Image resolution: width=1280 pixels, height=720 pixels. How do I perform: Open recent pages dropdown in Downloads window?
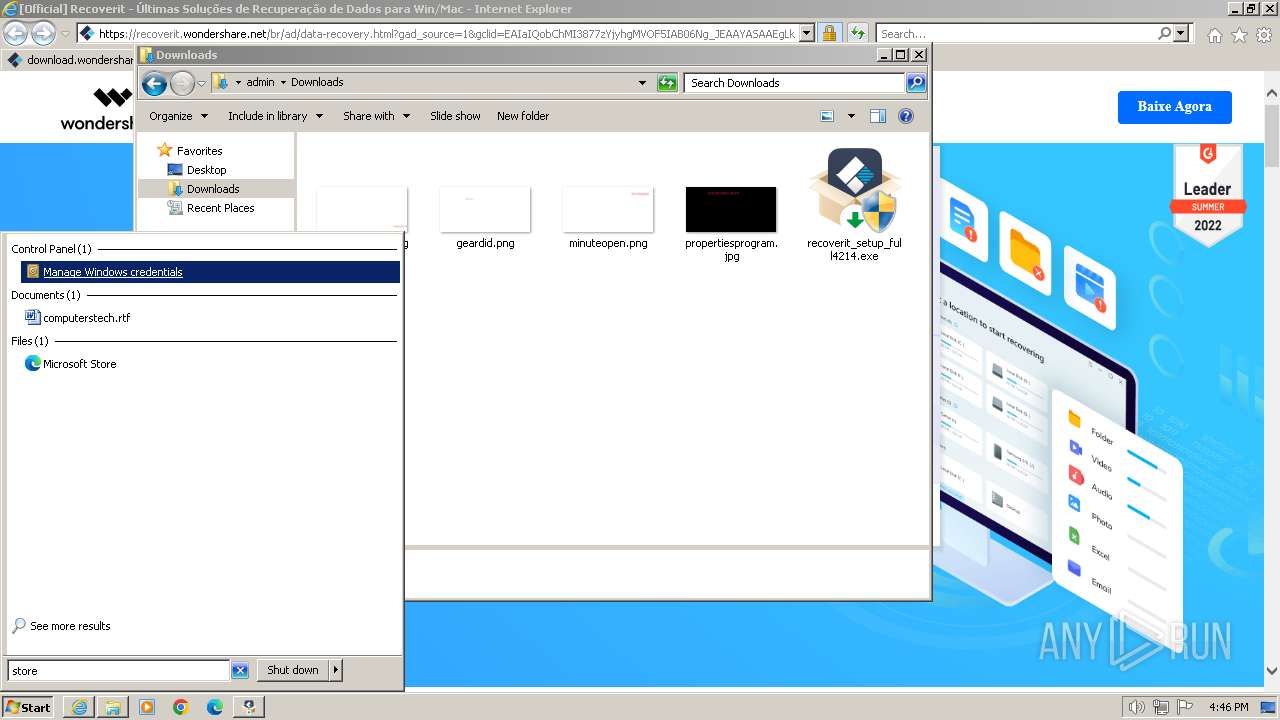(x=201, y=83)
